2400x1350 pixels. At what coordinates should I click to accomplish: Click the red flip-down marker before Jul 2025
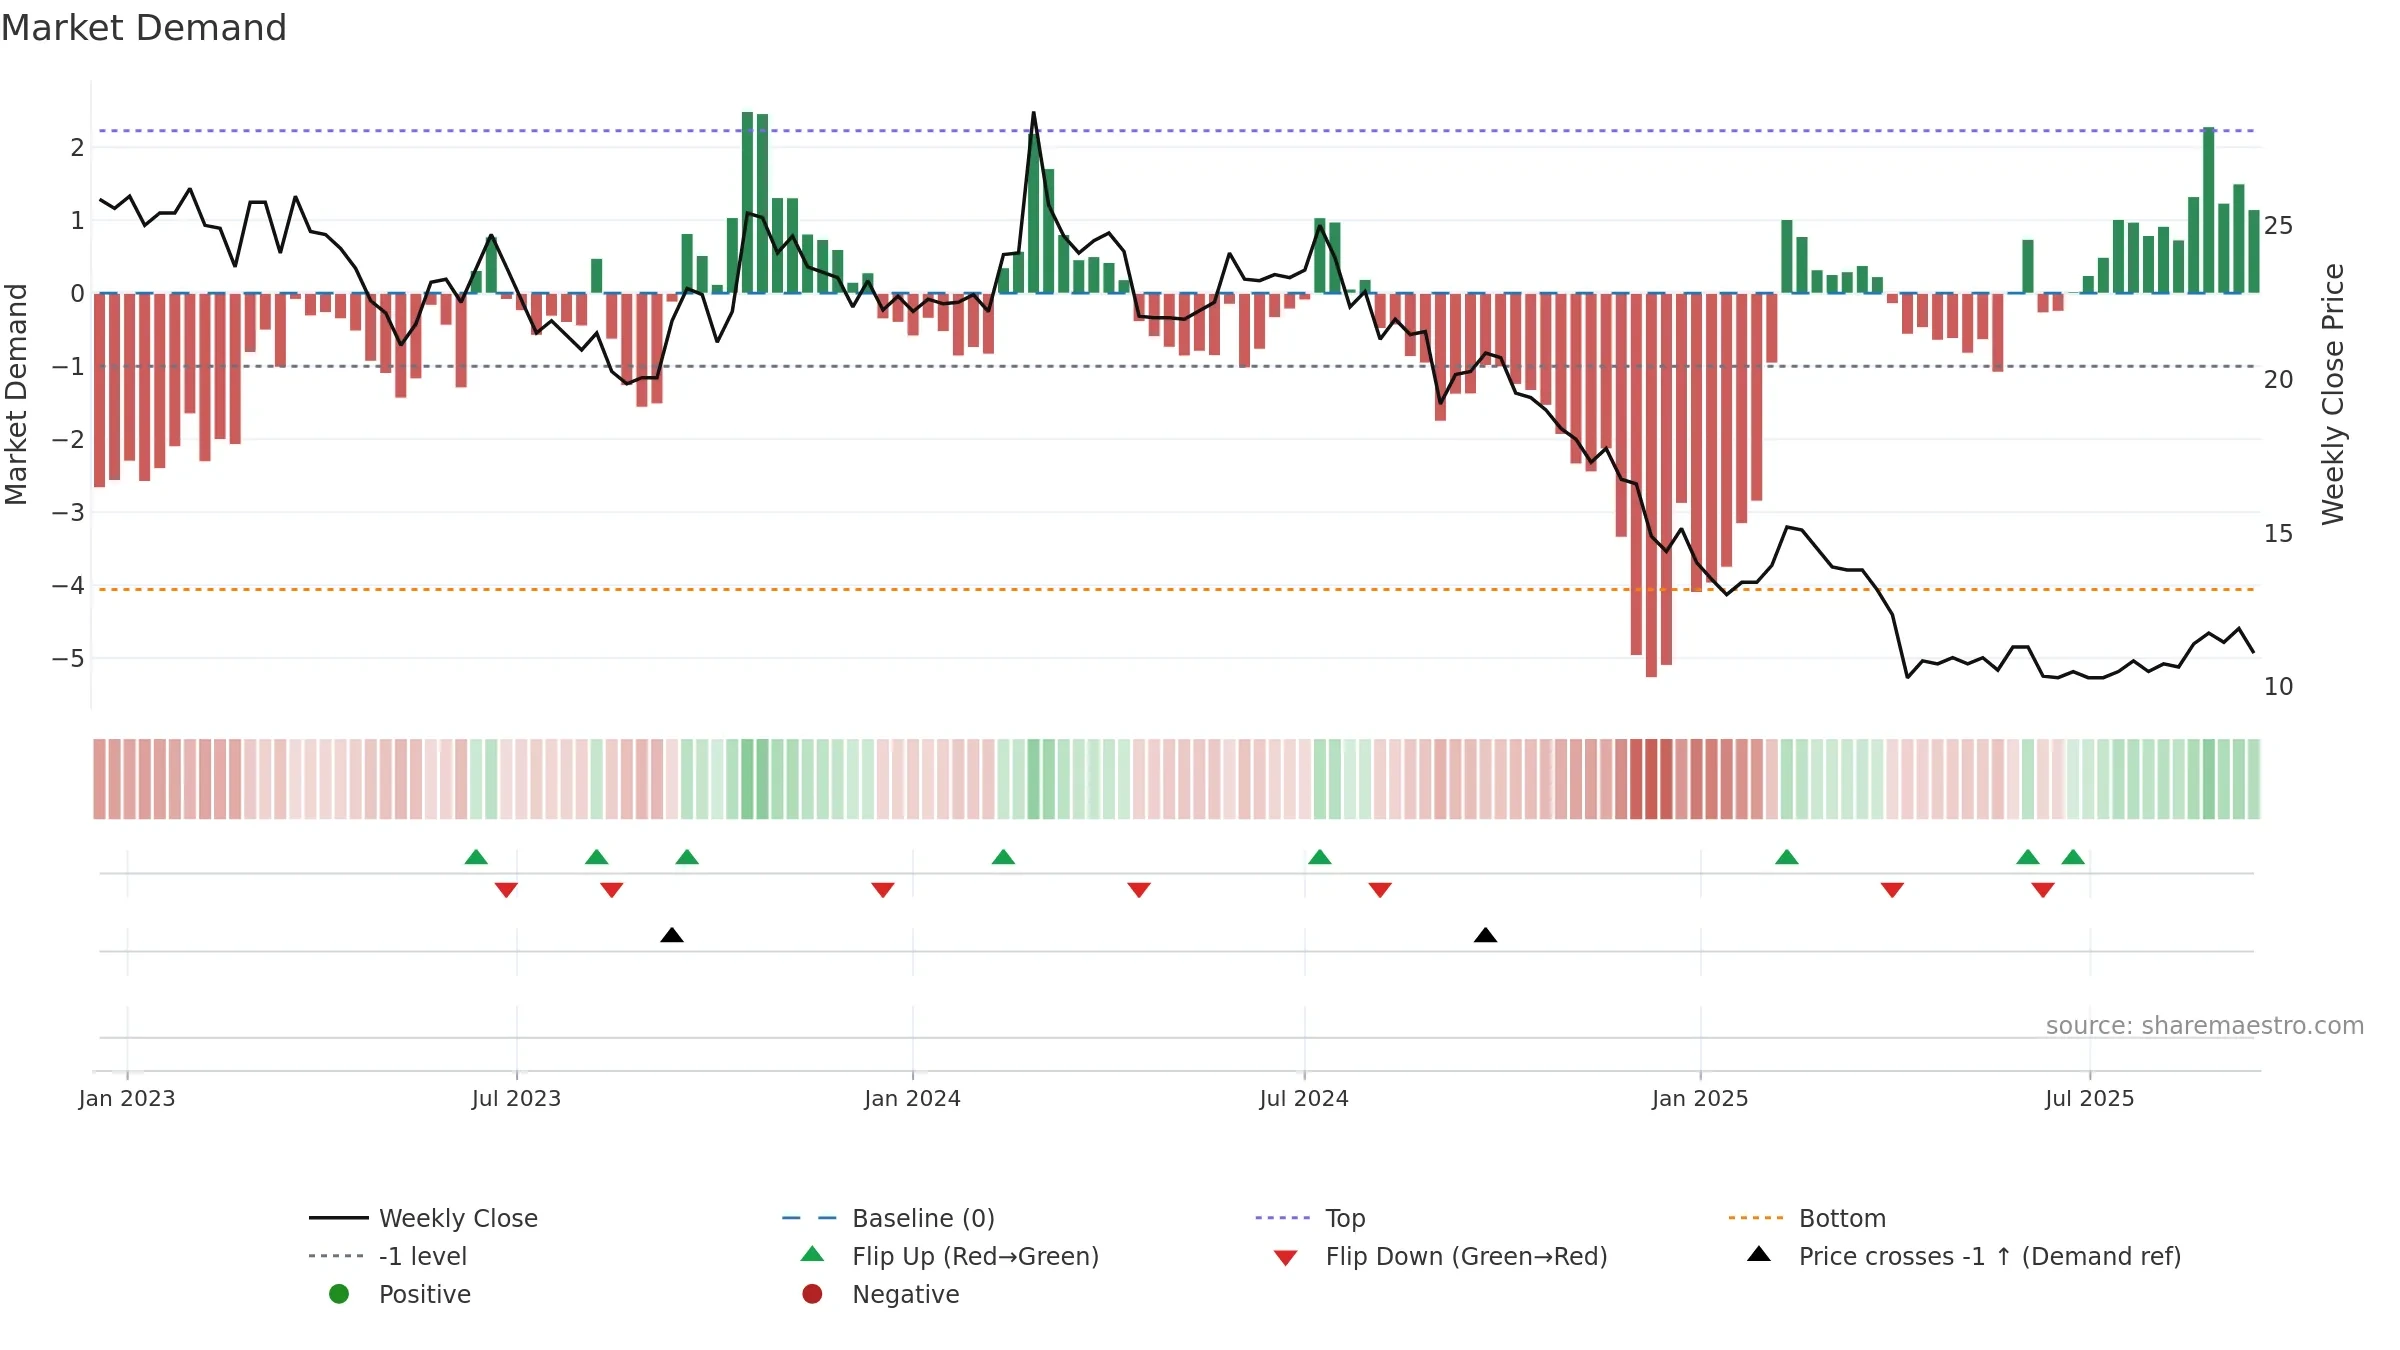[x=2043, y=890]
